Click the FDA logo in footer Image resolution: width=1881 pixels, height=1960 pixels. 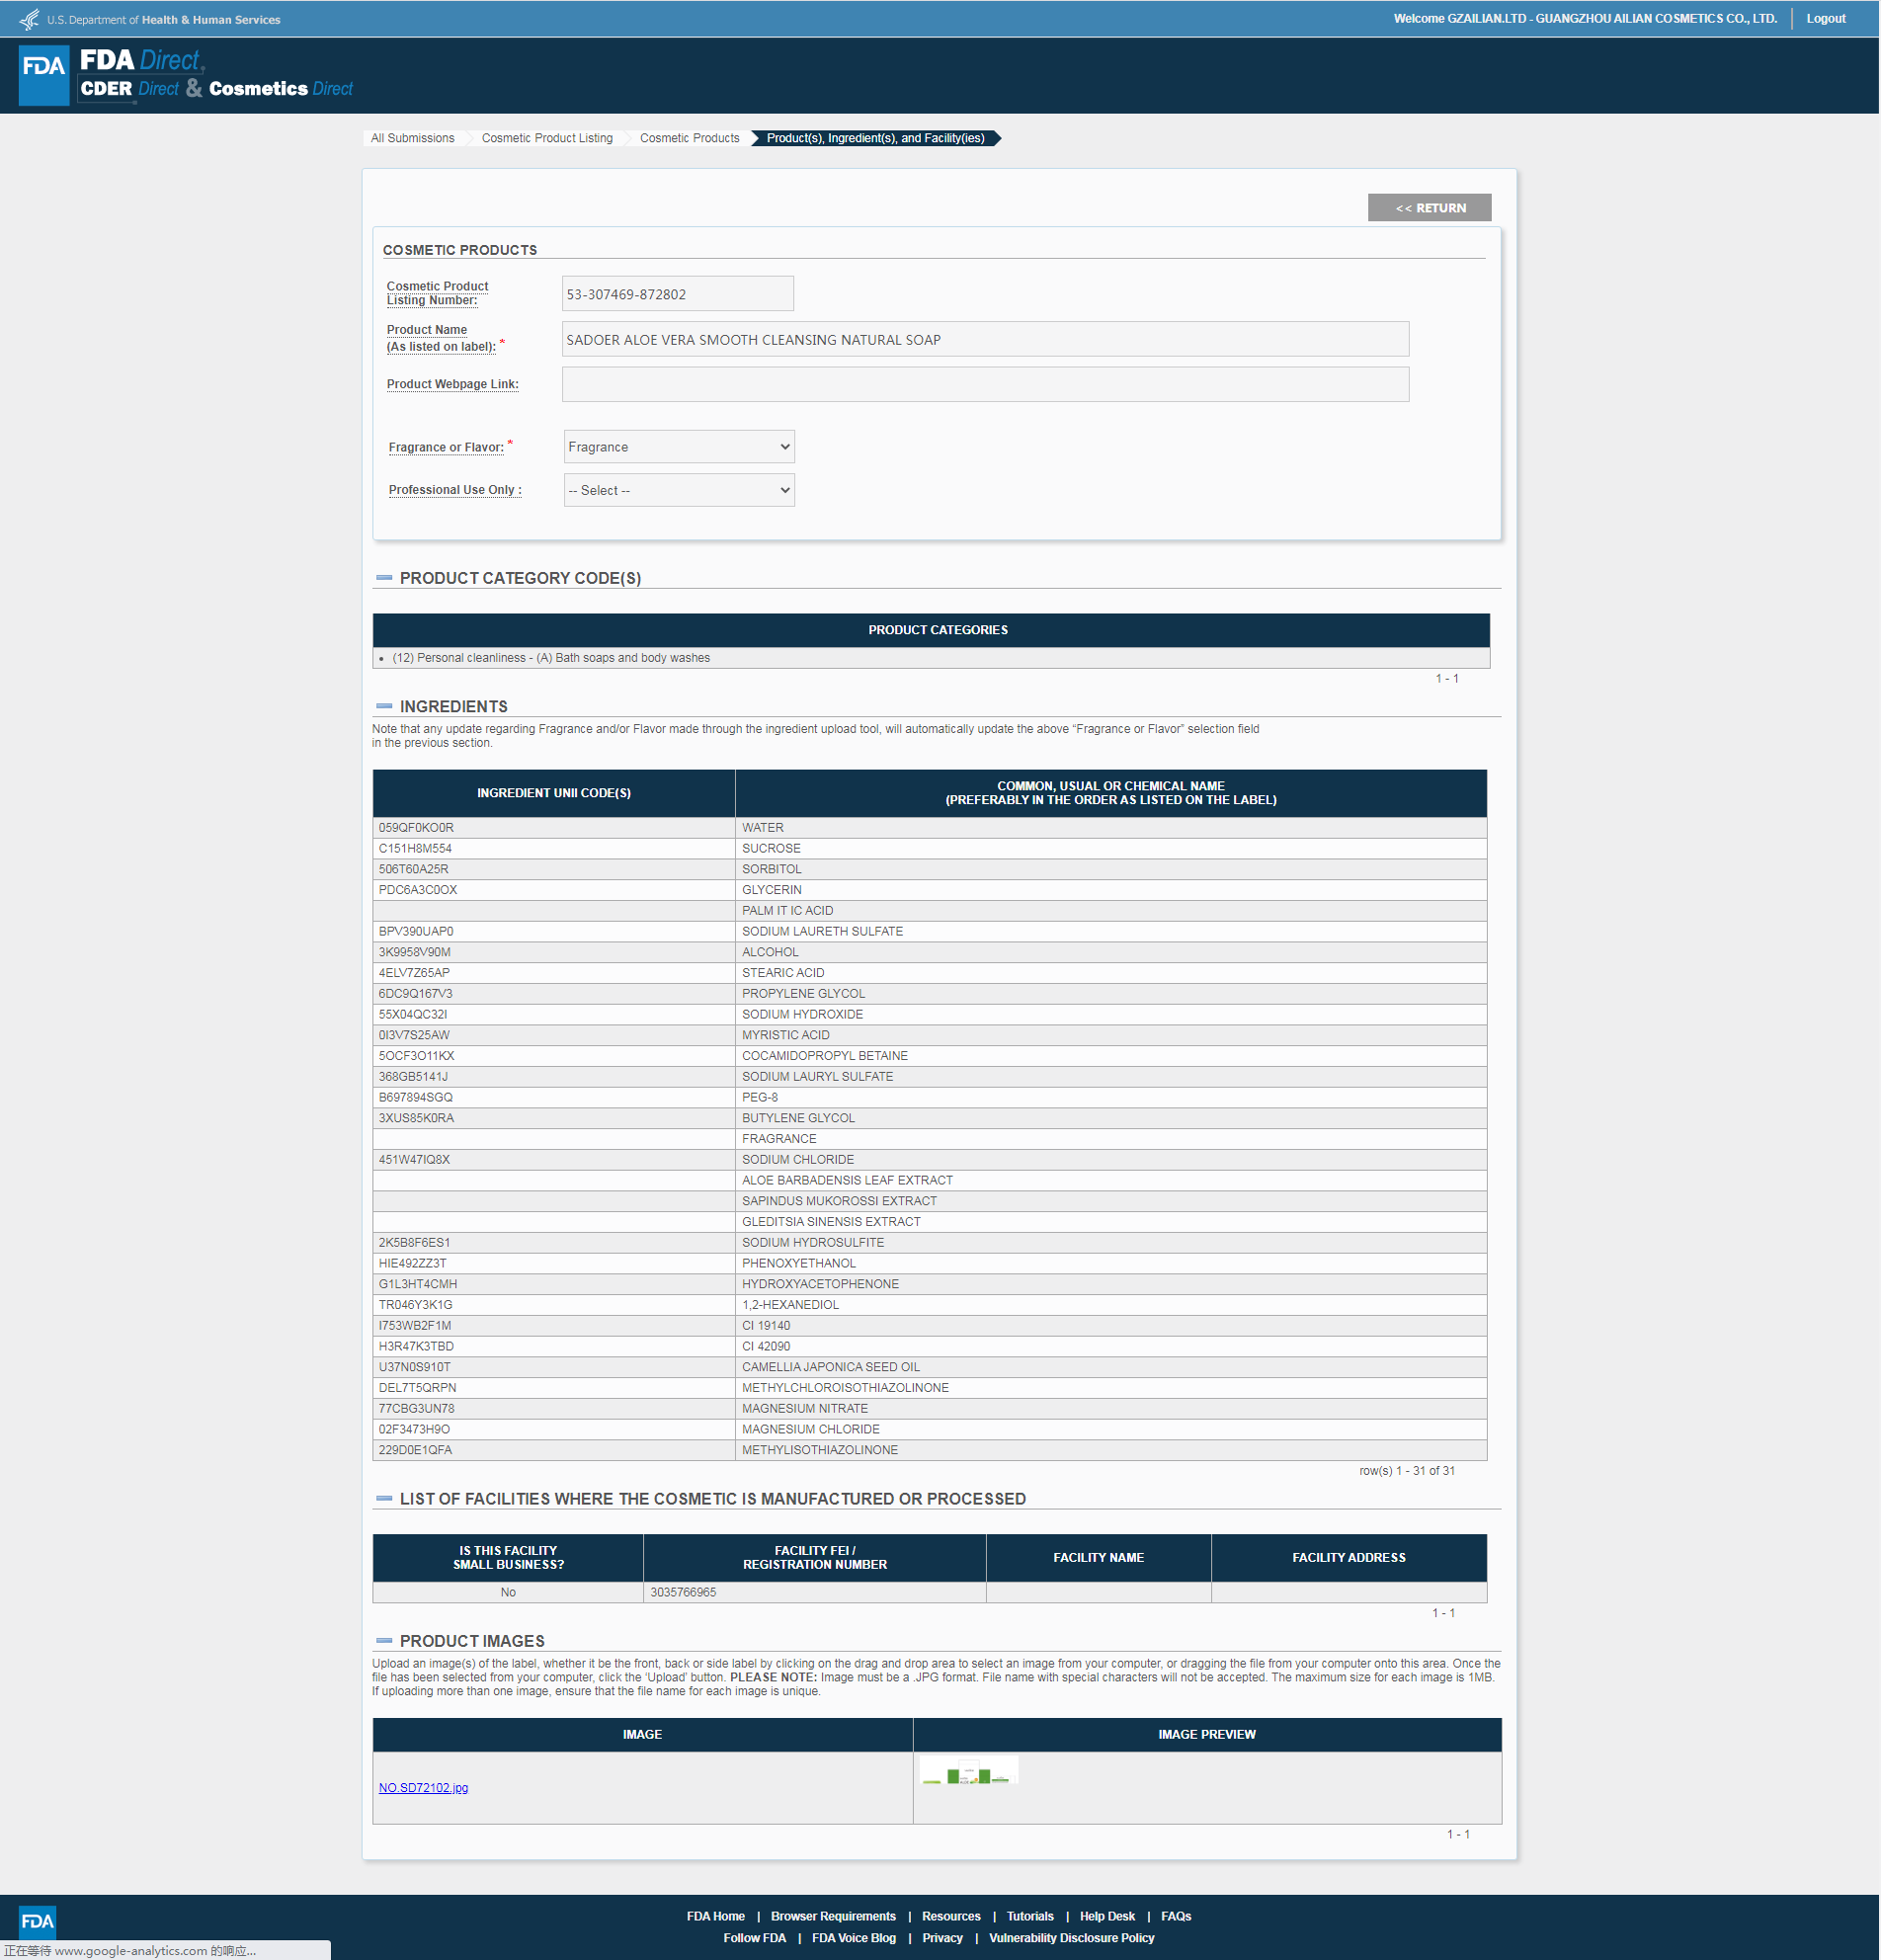(38, 1920)
